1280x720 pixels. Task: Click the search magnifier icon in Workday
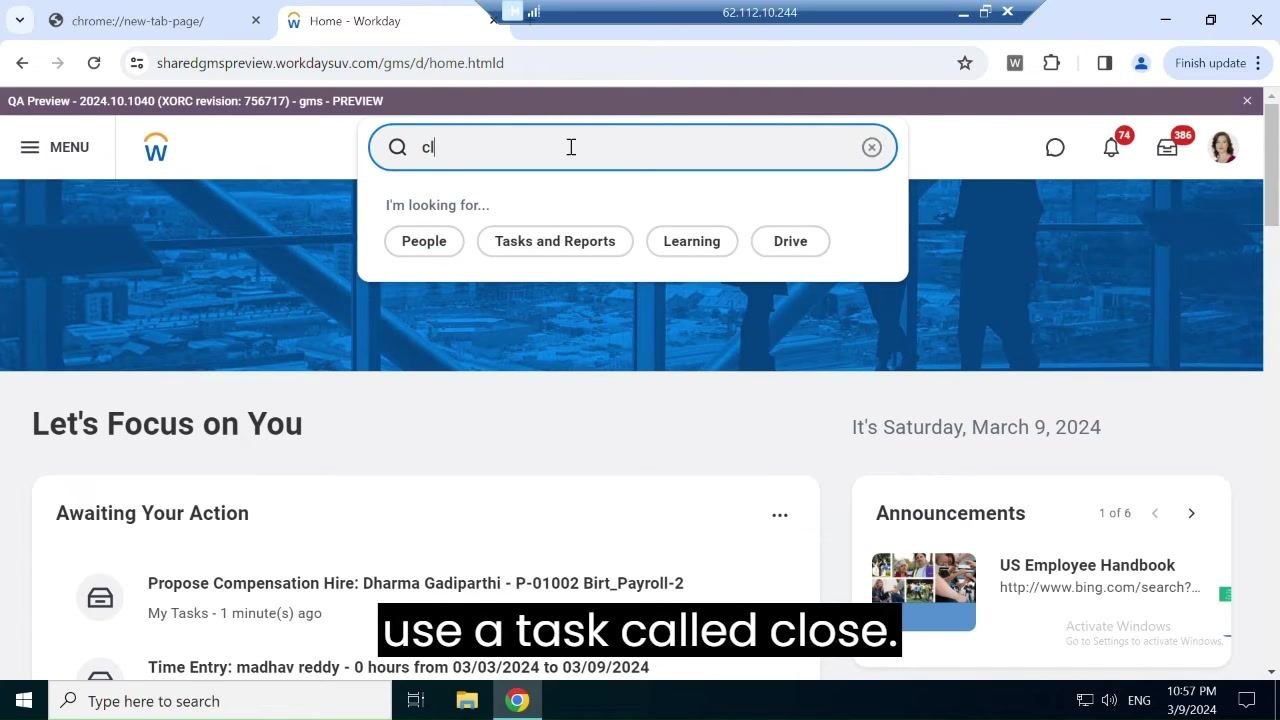point(398,147)
